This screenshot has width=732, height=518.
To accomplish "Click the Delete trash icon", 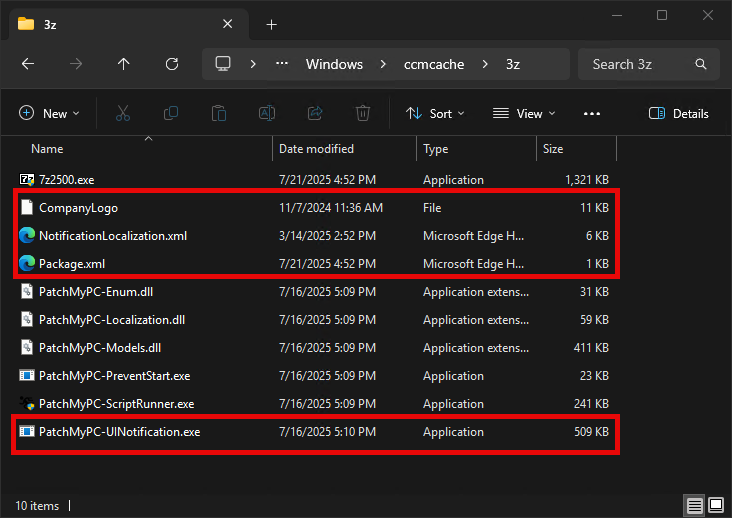I will click(363, 113).
